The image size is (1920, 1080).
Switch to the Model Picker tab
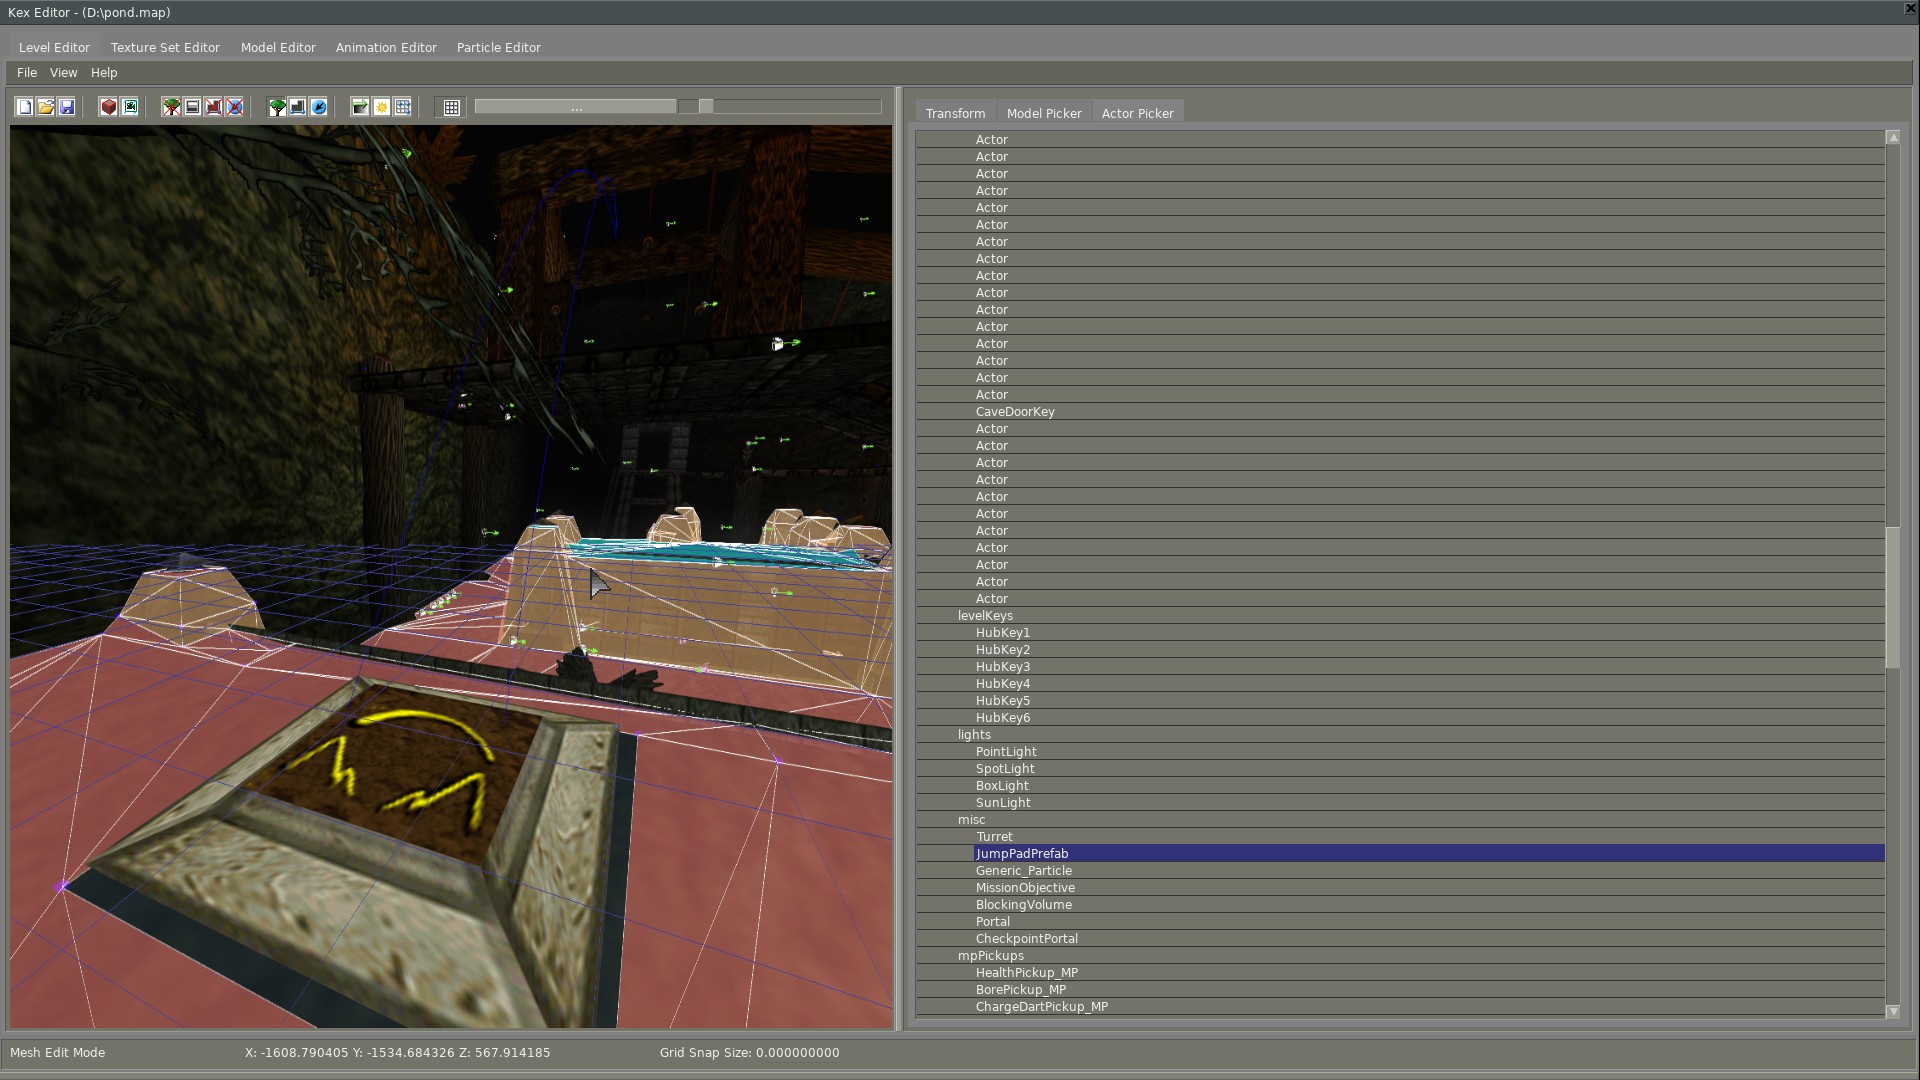click(x=1044, y=114)
